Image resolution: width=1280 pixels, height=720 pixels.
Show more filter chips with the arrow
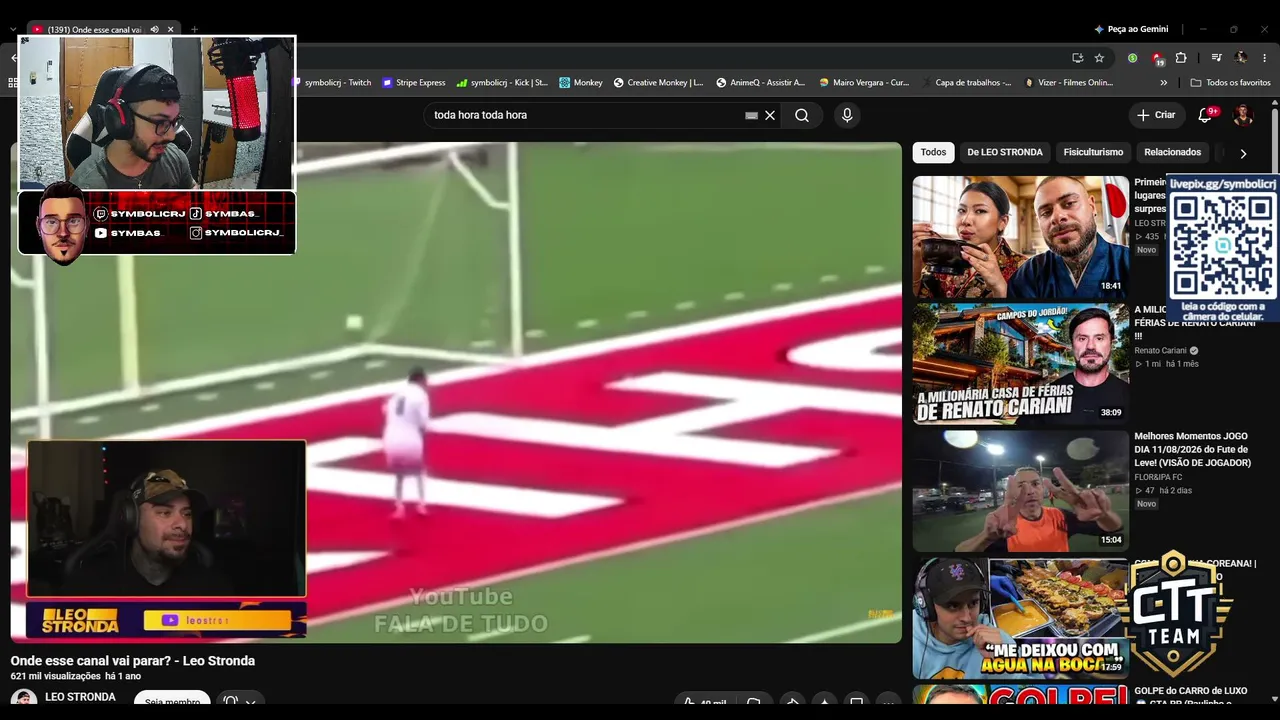click(1243, 153)
